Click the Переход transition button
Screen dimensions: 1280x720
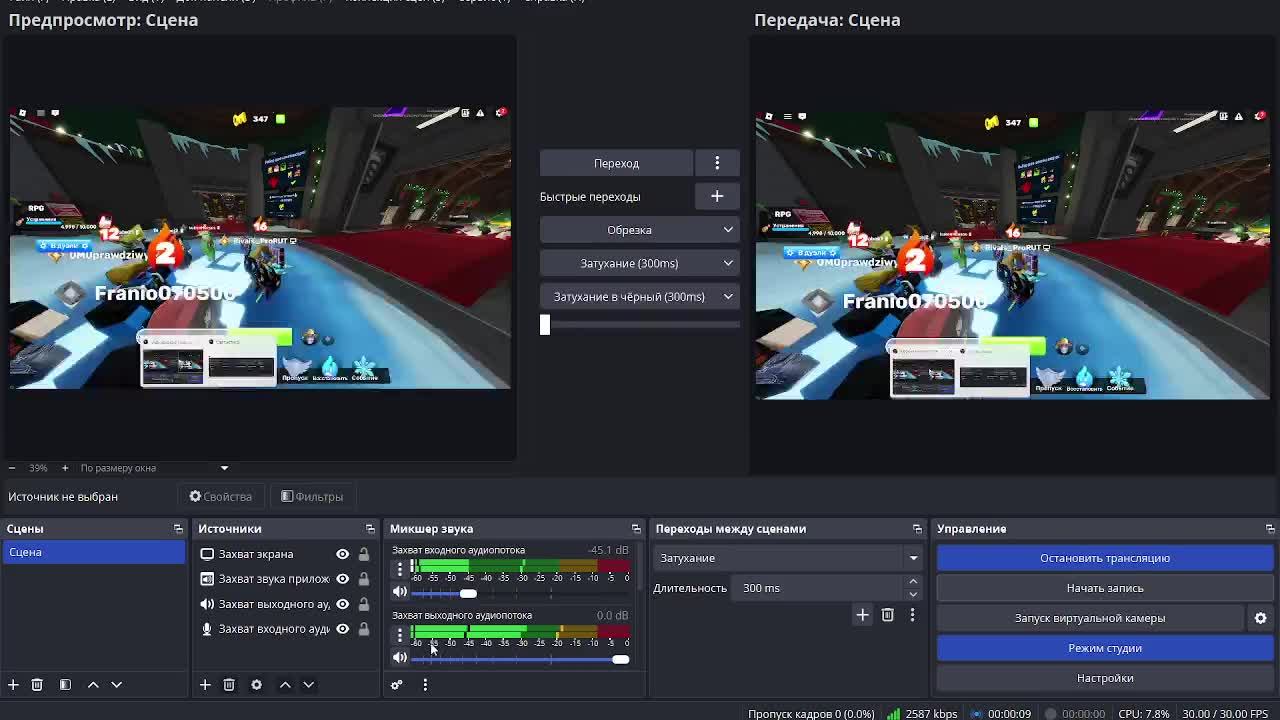pos(616,163)
